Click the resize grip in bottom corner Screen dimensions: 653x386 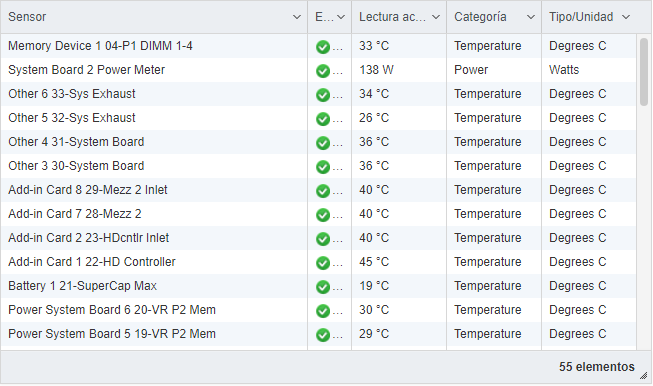(643, 375)
